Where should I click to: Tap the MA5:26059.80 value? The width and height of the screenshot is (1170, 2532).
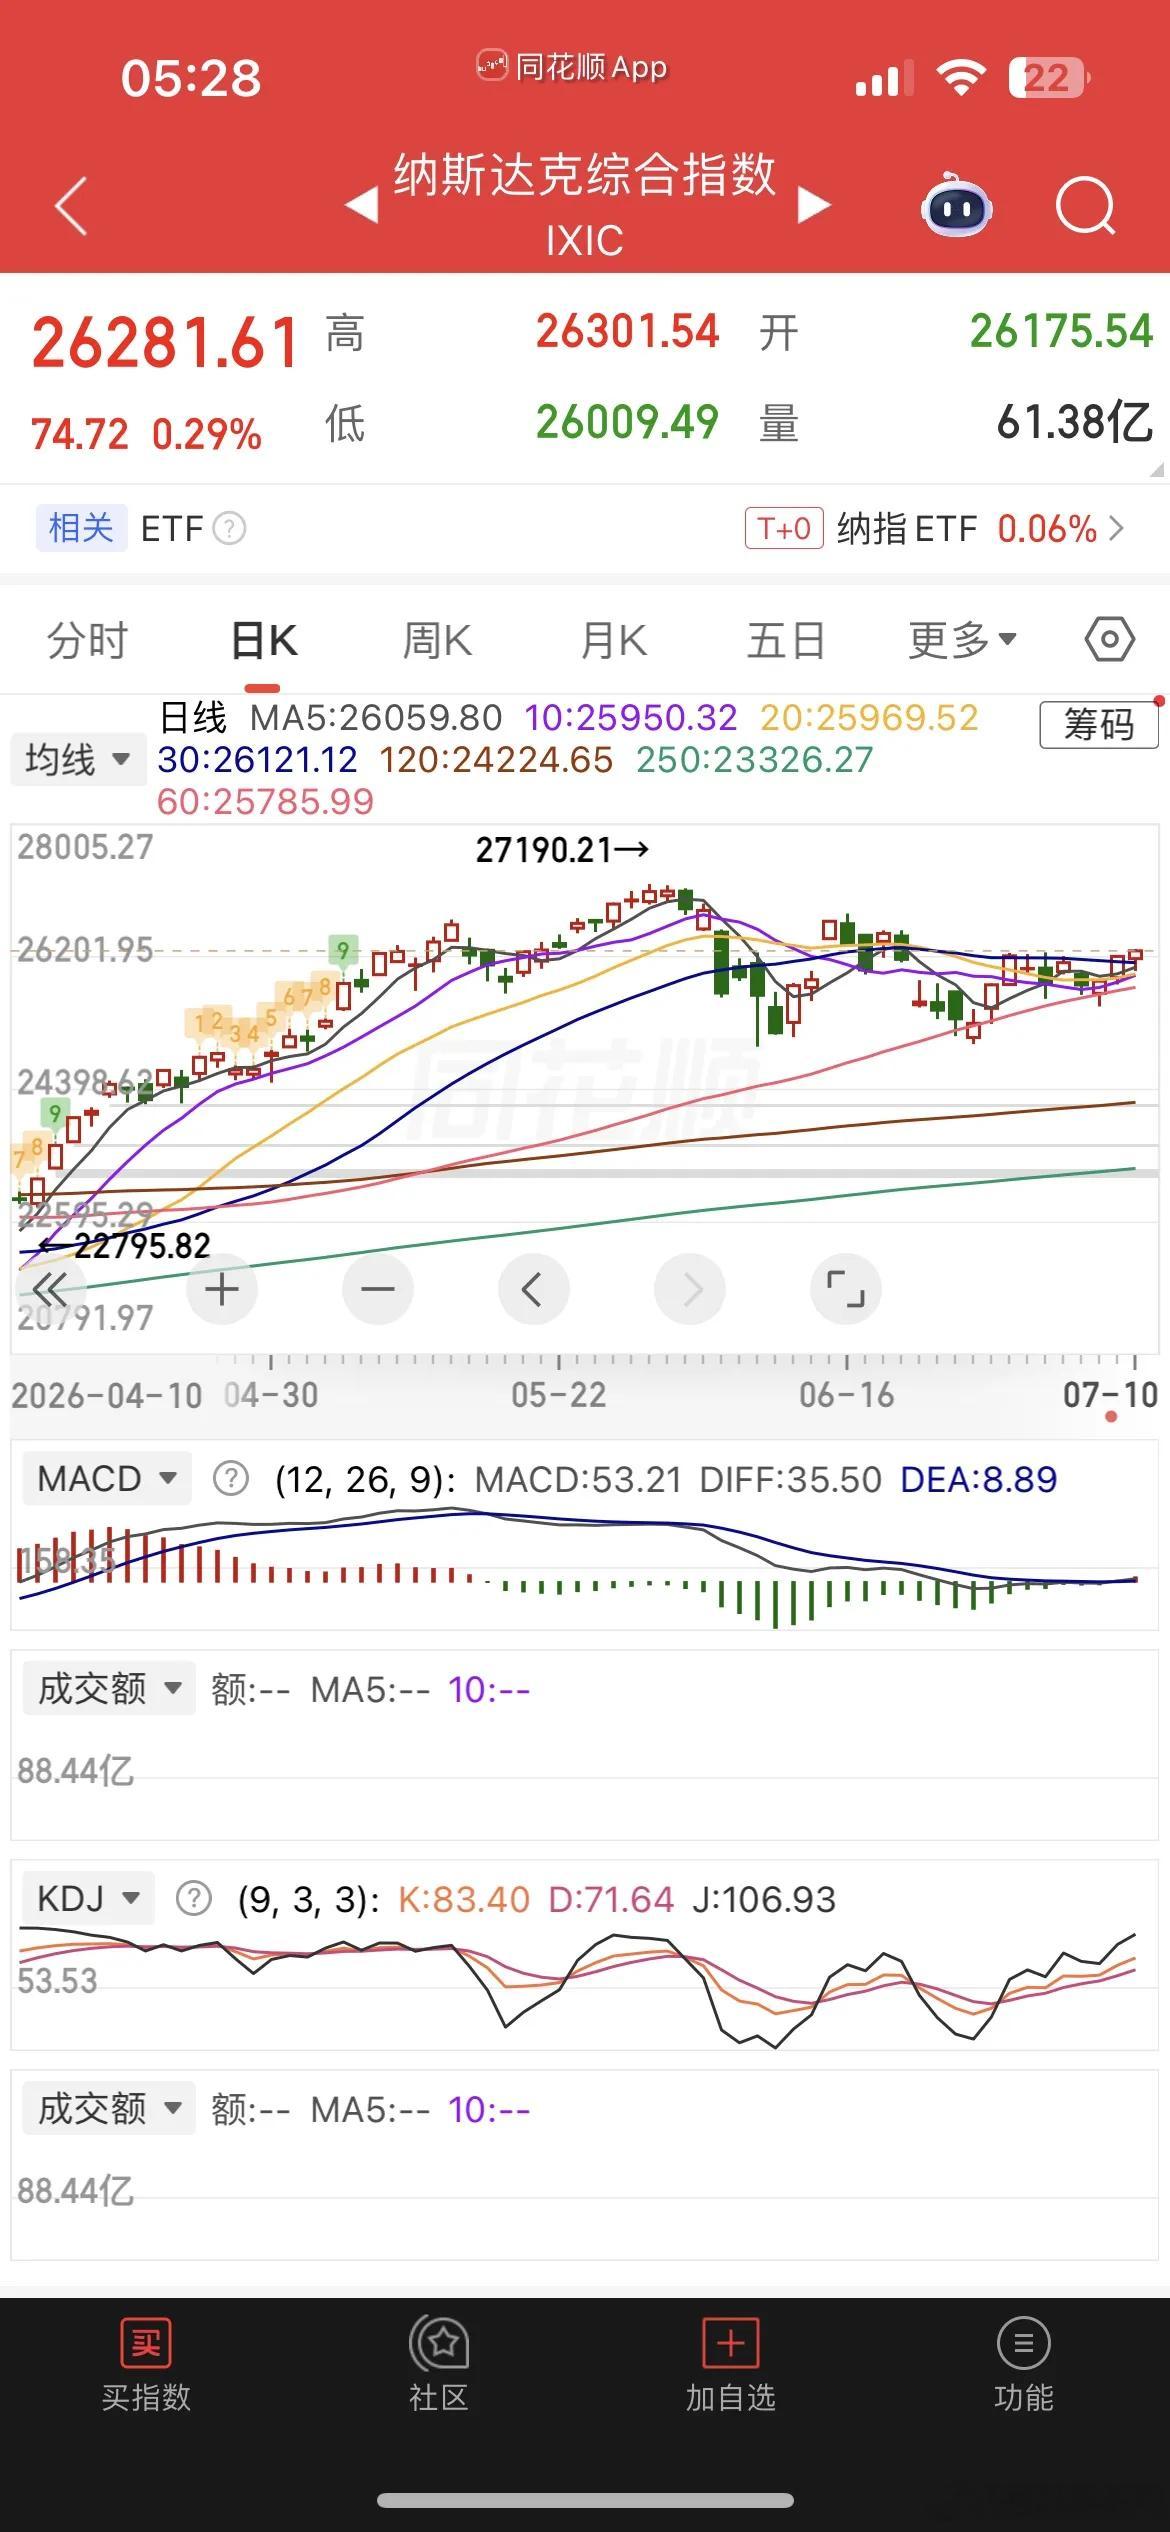pos(376,718)
